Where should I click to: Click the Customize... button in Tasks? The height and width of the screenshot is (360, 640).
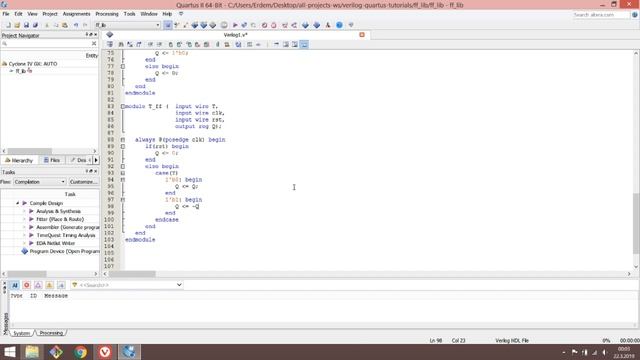[83, 182]
